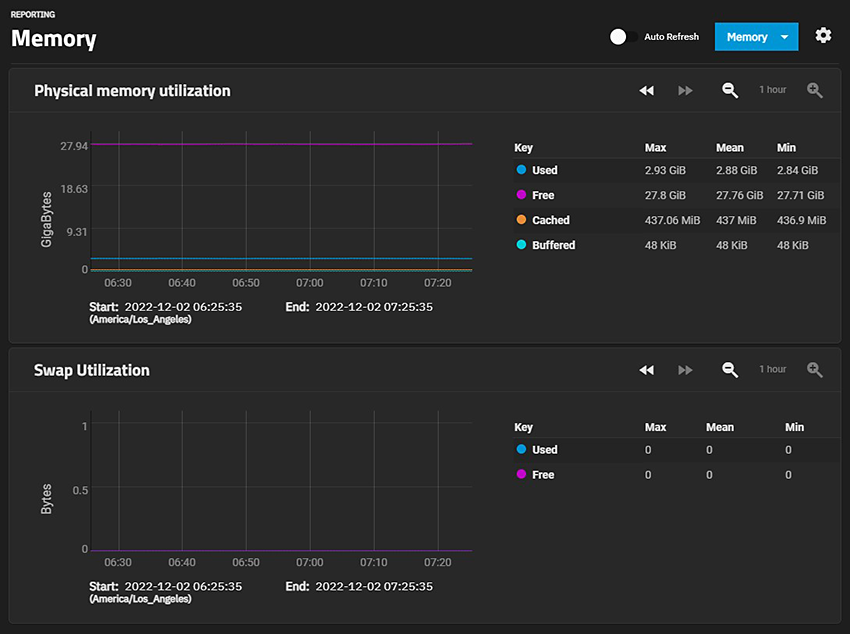Click the cyan Buffered legend swatch

click(521, 244)
